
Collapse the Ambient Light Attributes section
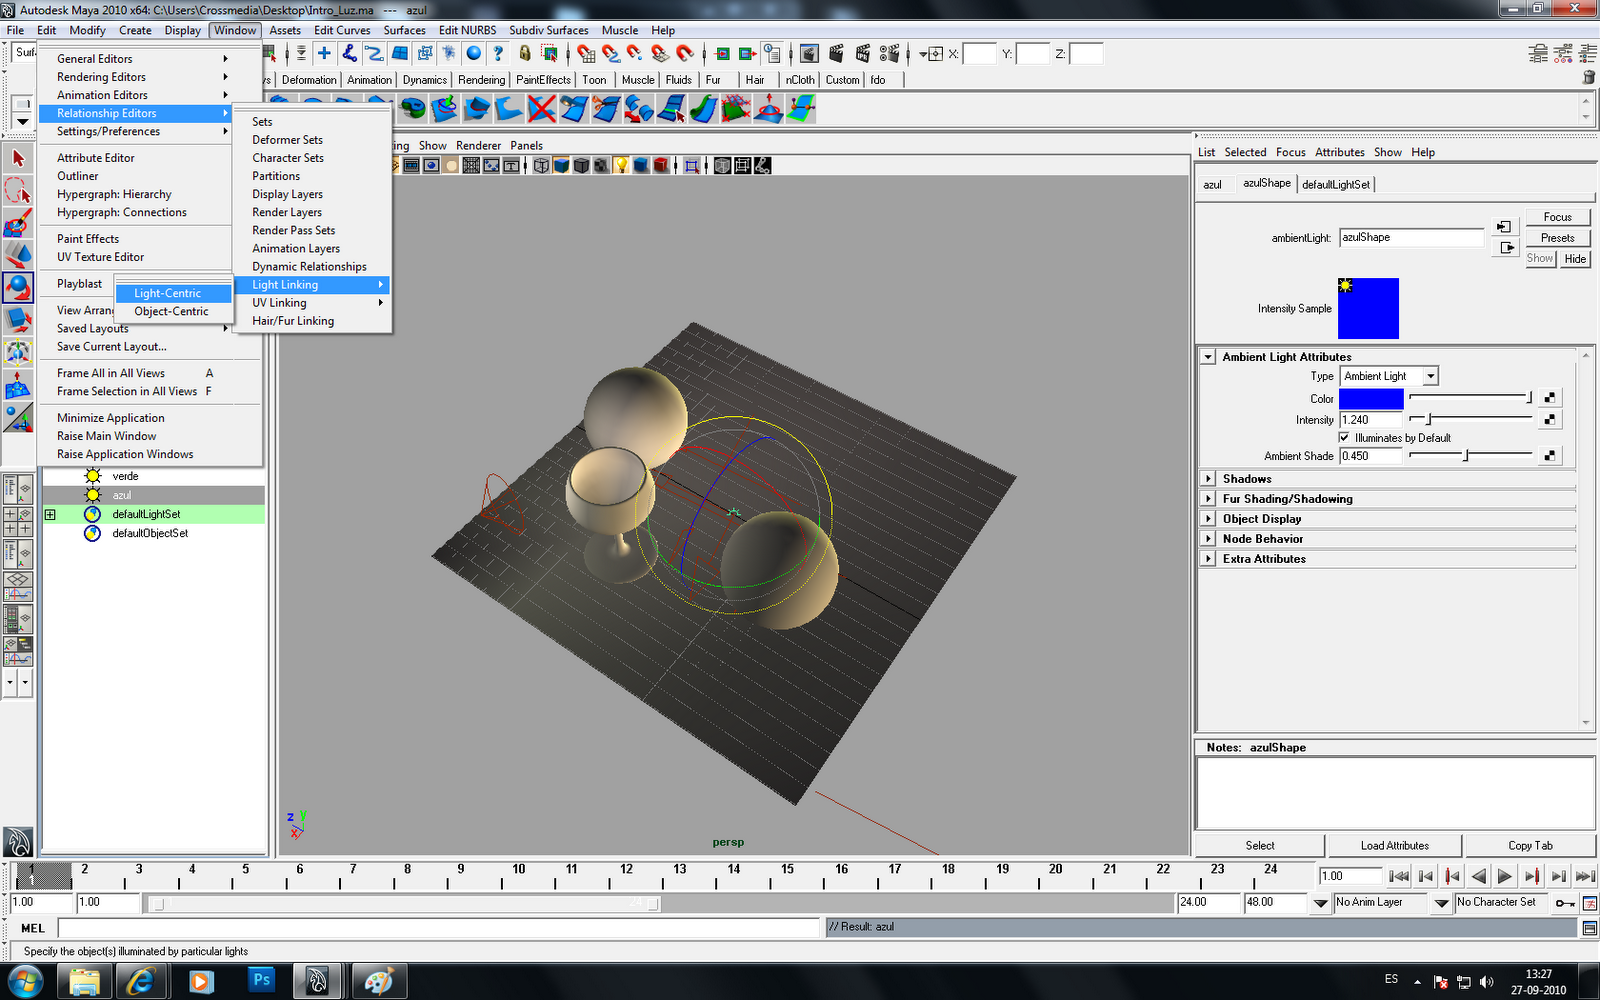tap(1207, 356)
